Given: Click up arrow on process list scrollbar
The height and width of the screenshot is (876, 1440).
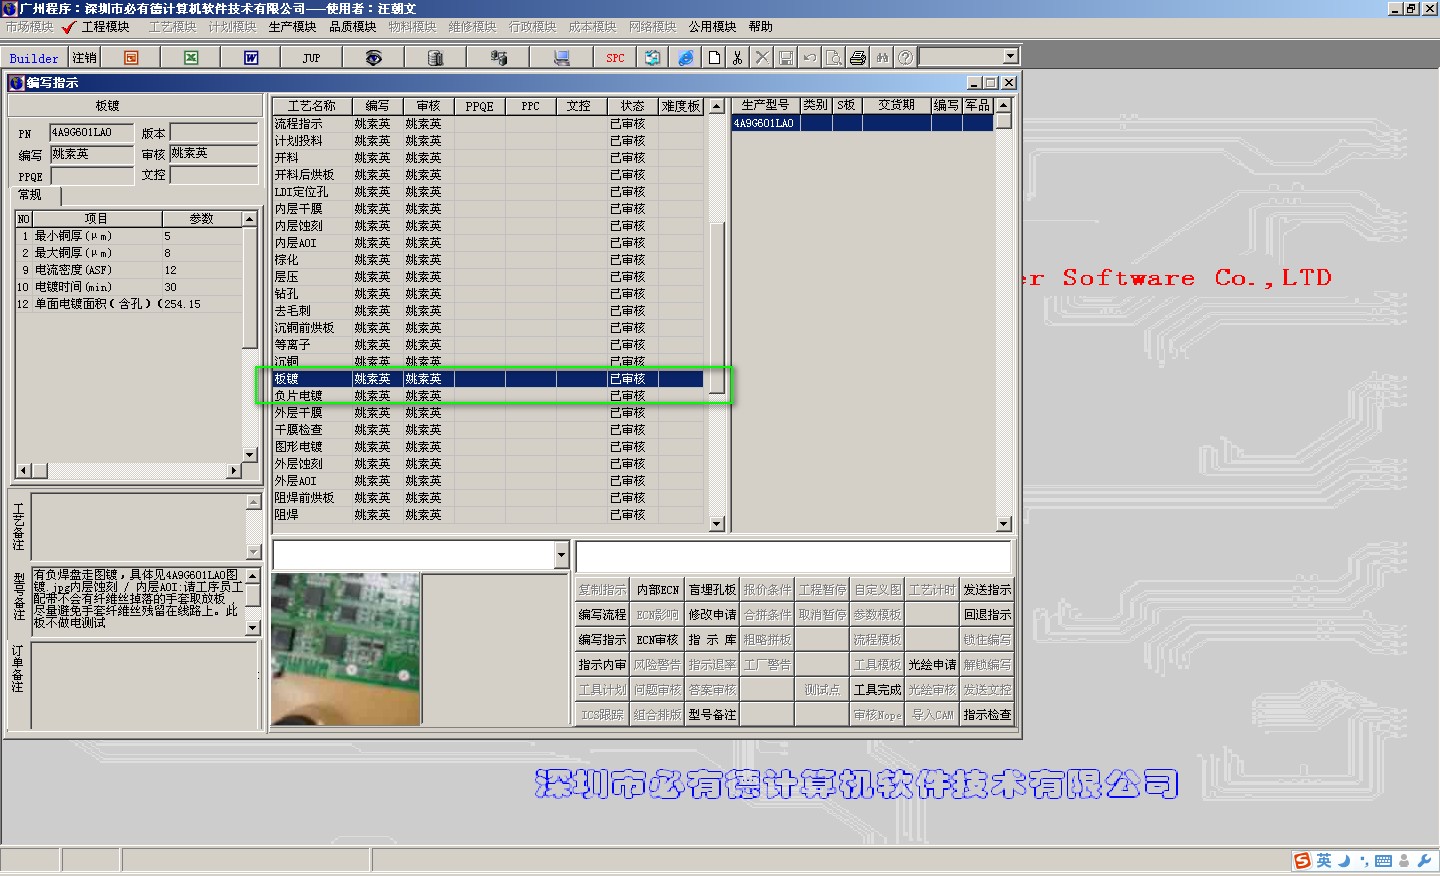Looking at the screenshot, I should pos(716,106).
